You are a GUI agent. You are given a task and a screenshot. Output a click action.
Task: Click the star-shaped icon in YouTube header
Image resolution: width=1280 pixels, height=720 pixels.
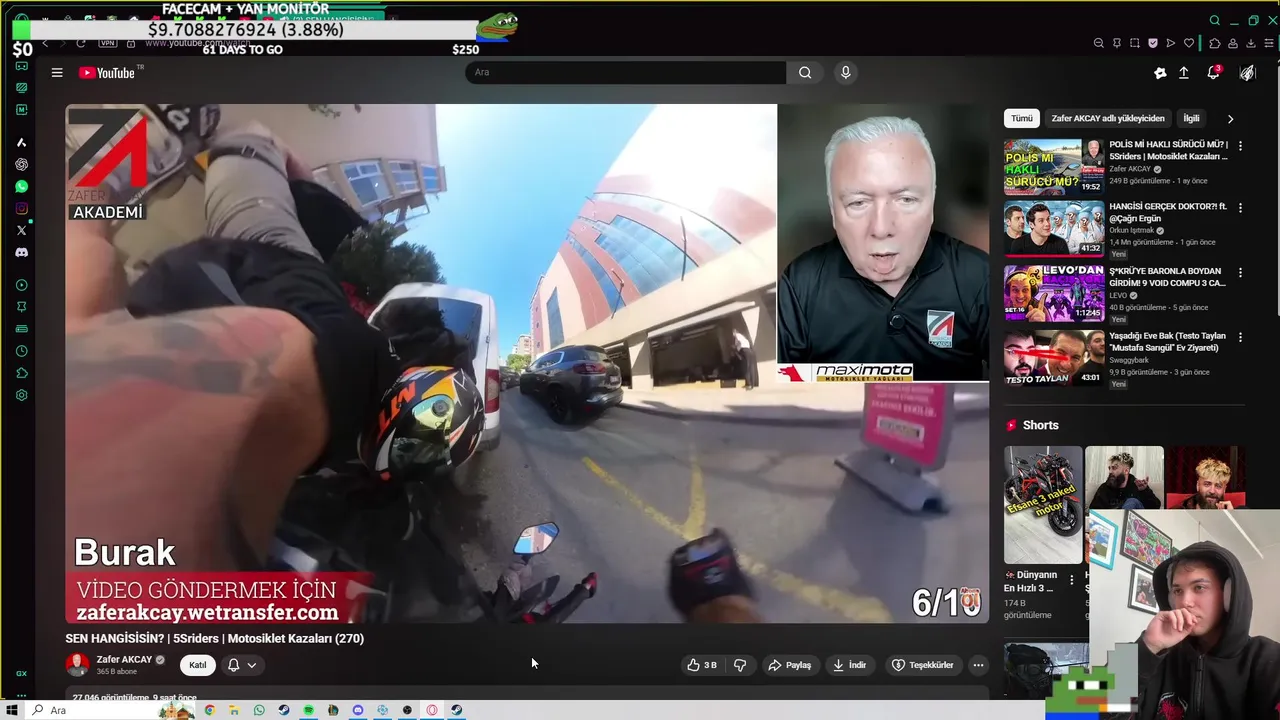point(1160,73)
